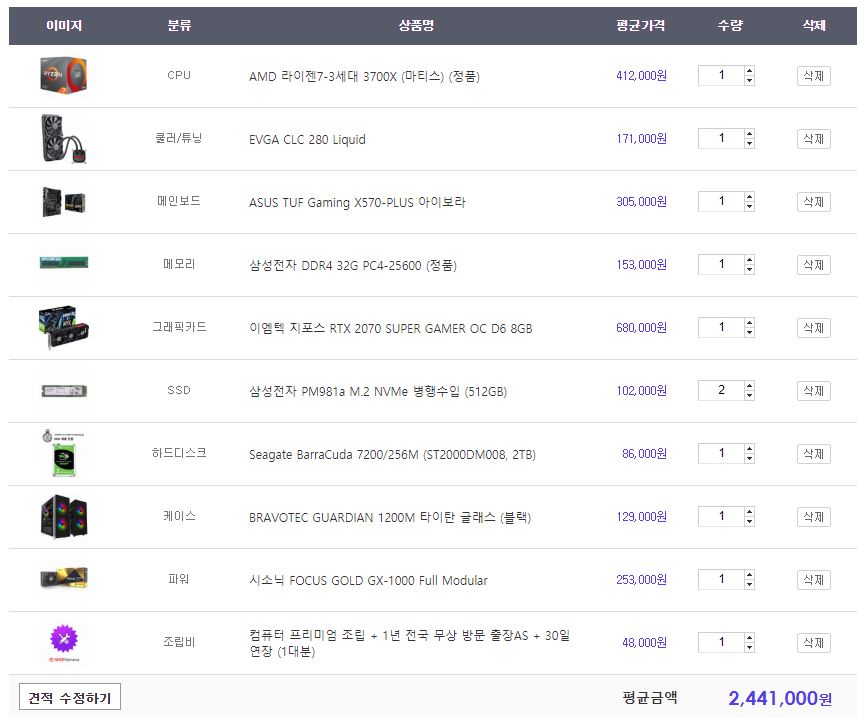Click the SSD quantity field showing 2
864x717 pixels.
721,391
